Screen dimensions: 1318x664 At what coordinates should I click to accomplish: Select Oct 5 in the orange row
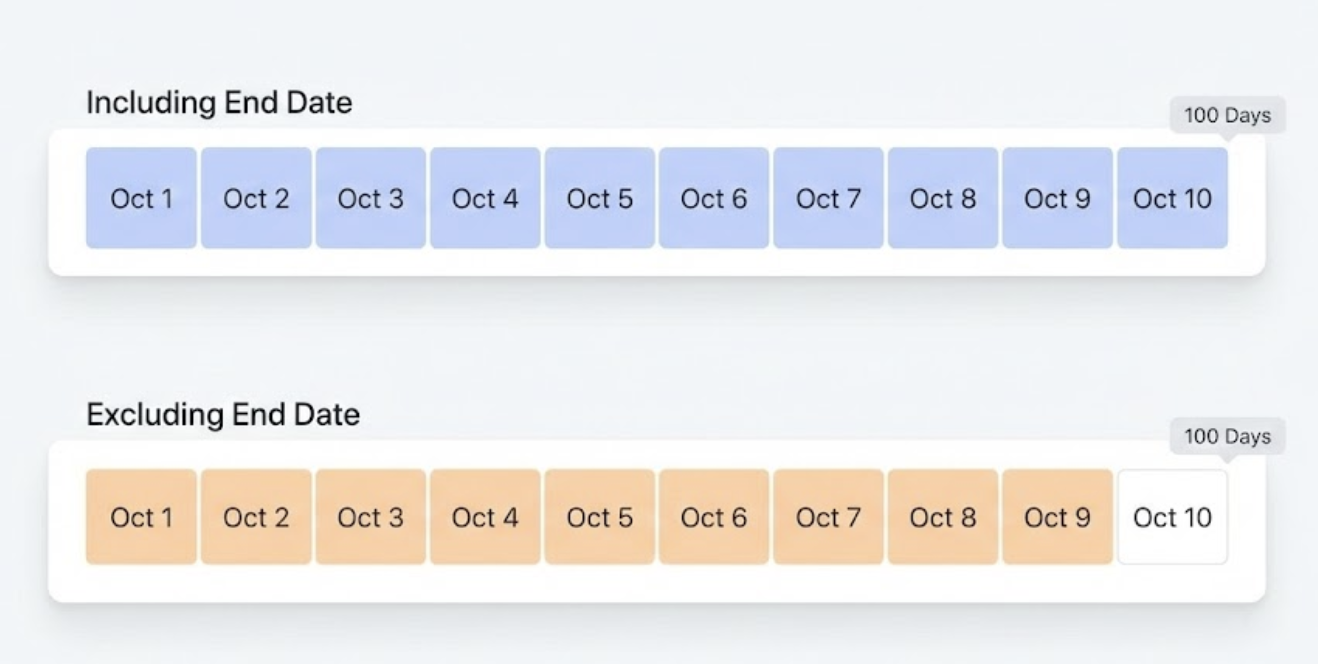tap(599, 517)
